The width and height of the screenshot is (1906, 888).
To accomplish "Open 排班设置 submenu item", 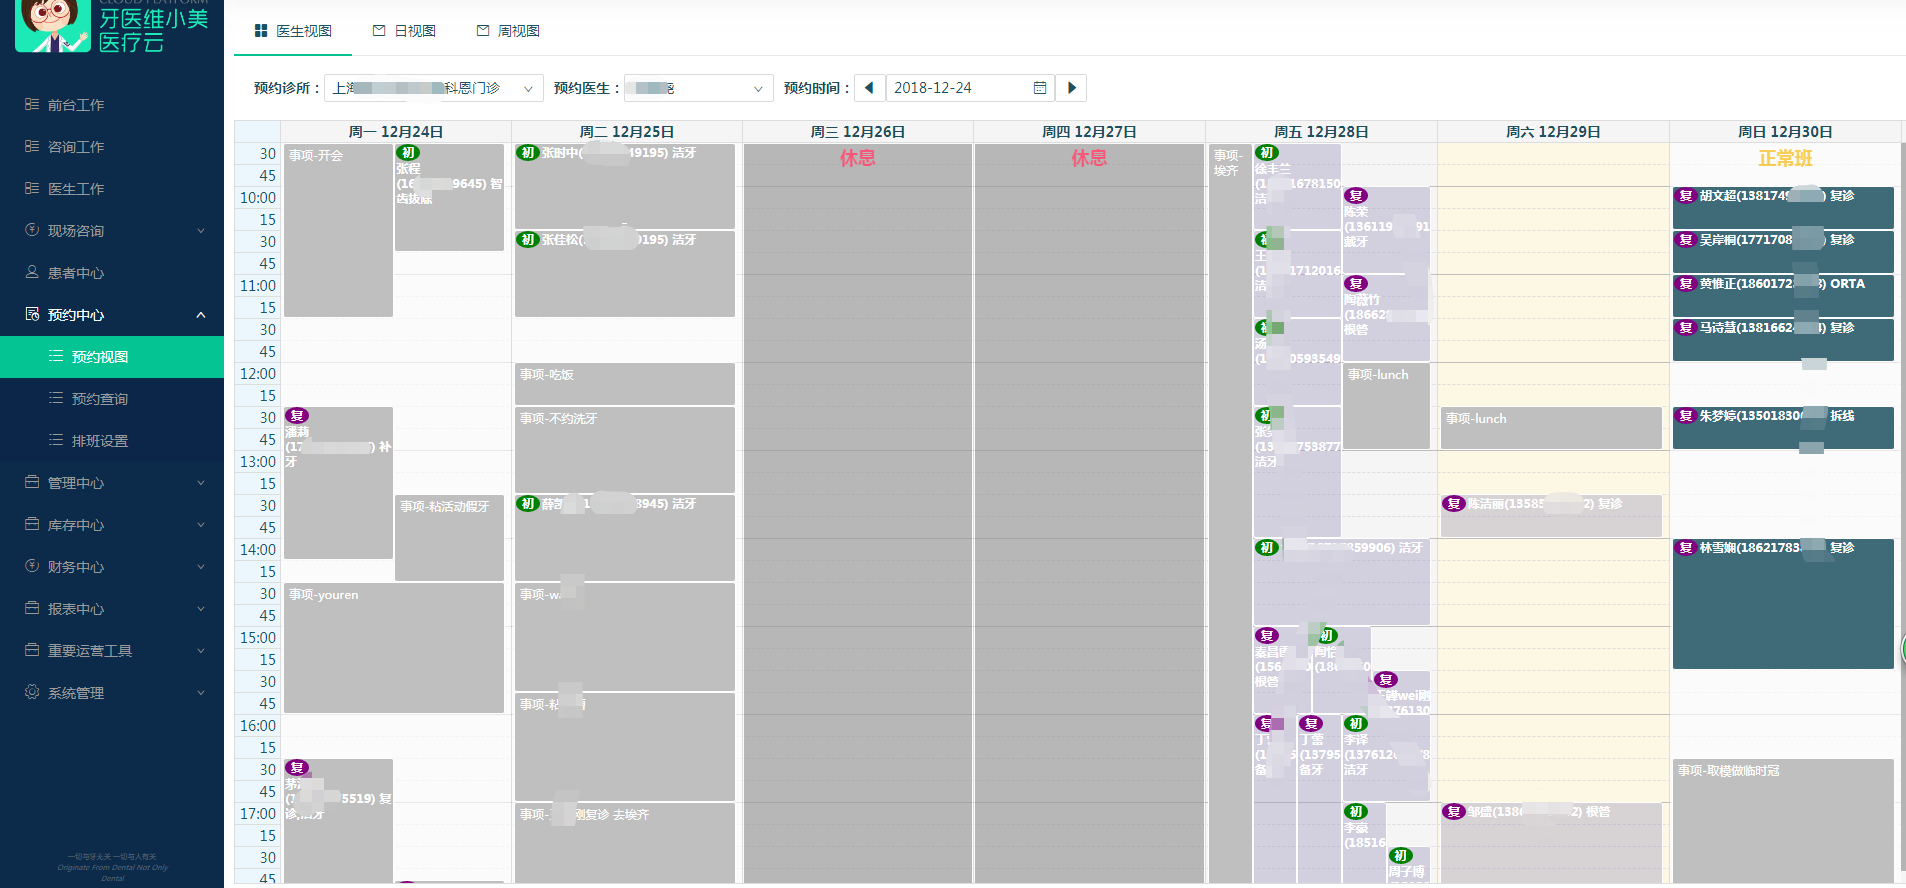I will [112, 440].
